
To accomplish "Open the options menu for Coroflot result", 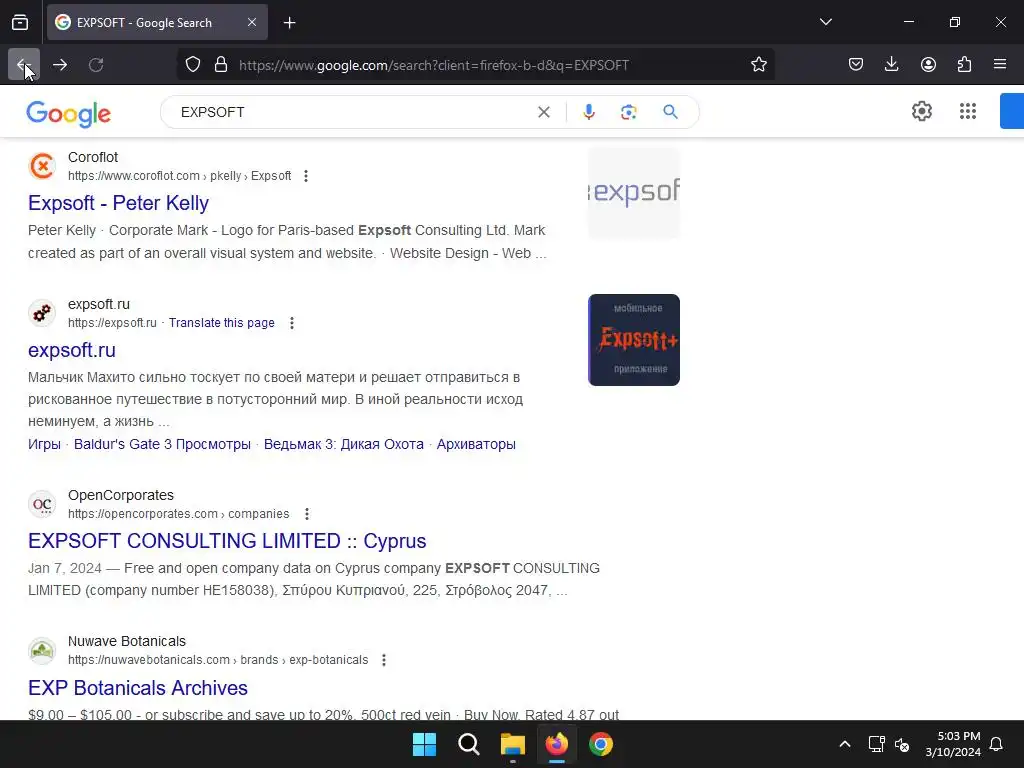I will [306, 176].
